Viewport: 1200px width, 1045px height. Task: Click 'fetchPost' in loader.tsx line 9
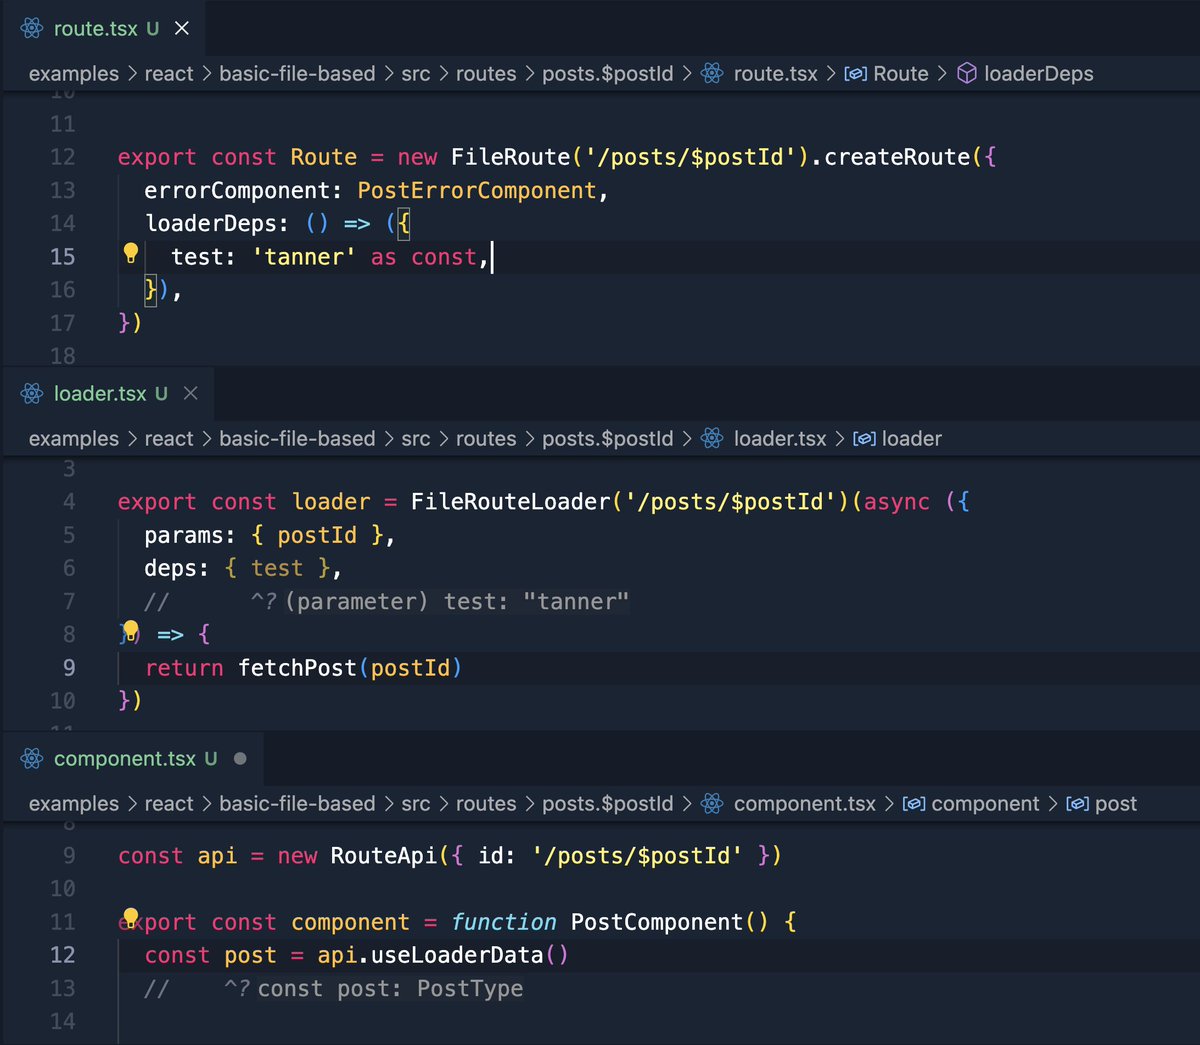pos(297,668)
